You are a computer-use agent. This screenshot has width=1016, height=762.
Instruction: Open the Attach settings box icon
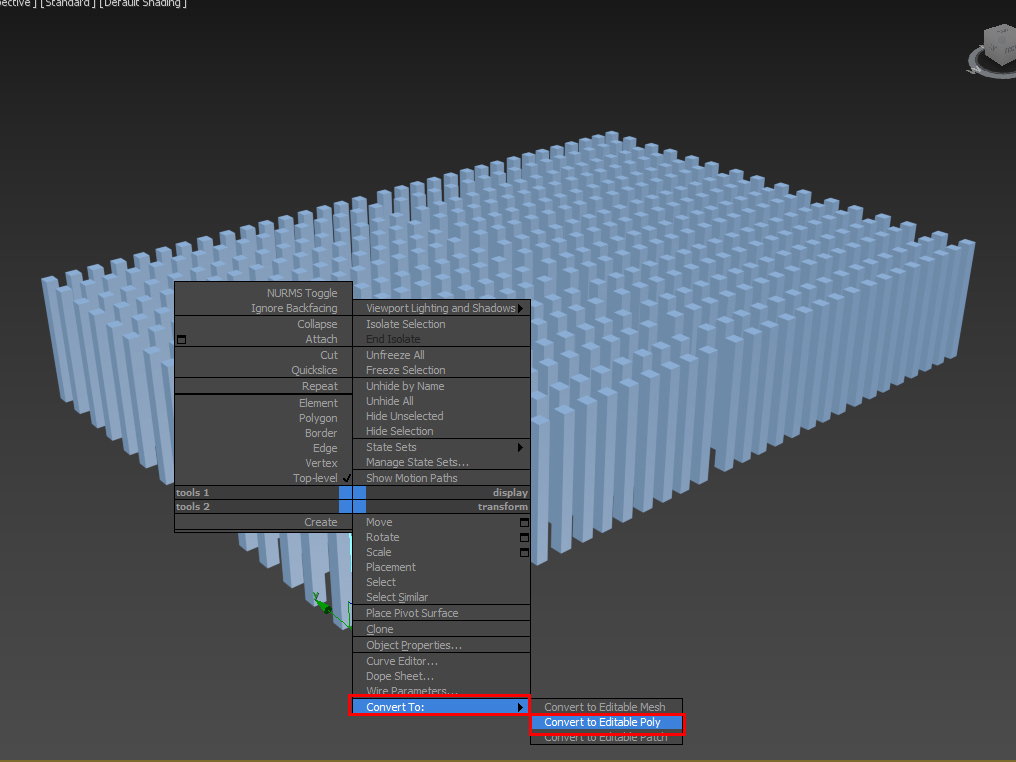pos(181,339)
